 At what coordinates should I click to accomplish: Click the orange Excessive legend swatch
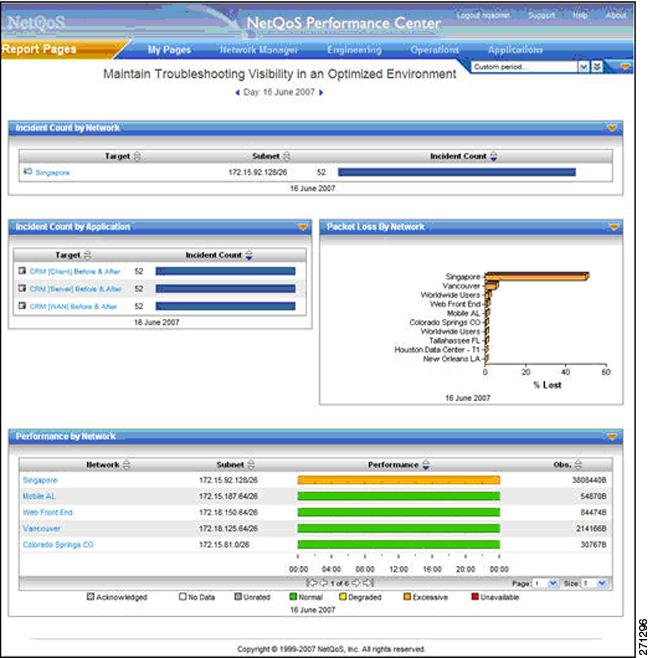click(407, 596)
